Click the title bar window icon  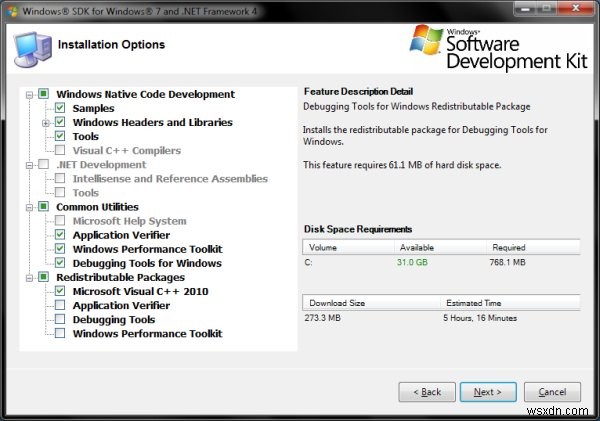12,11
